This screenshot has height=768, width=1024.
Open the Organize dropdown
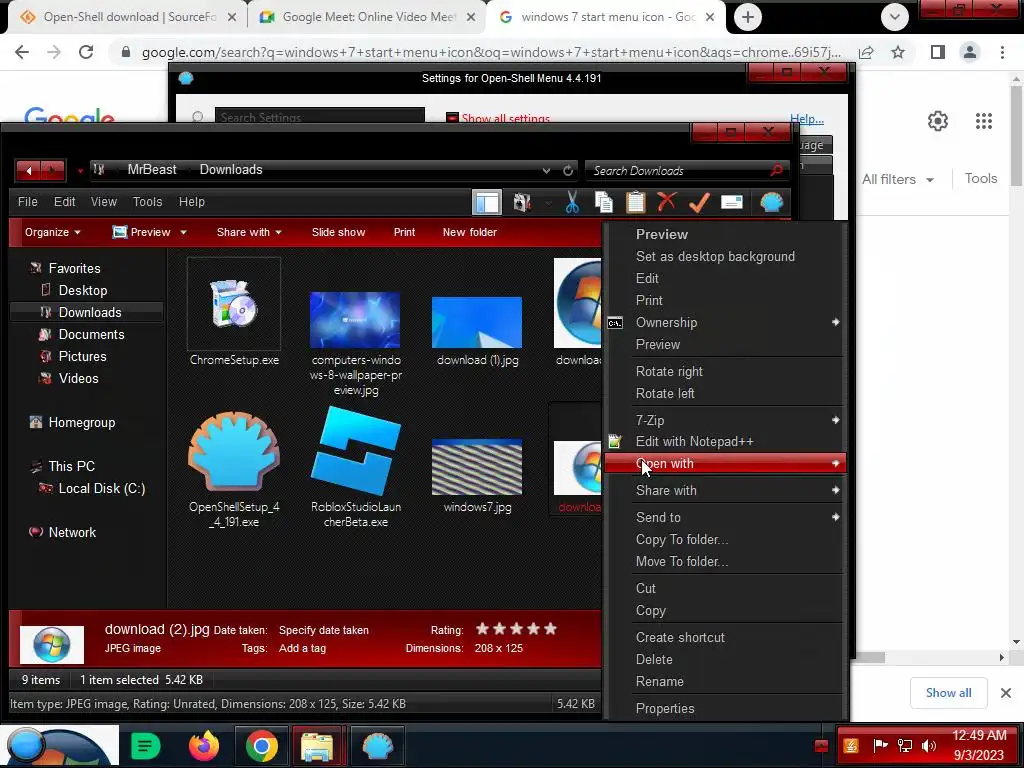point(52,232)
